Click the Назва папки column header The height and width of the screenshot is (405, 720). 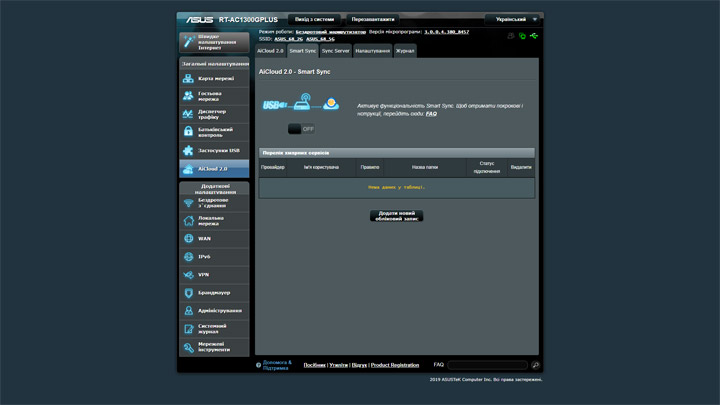(425, 167)
